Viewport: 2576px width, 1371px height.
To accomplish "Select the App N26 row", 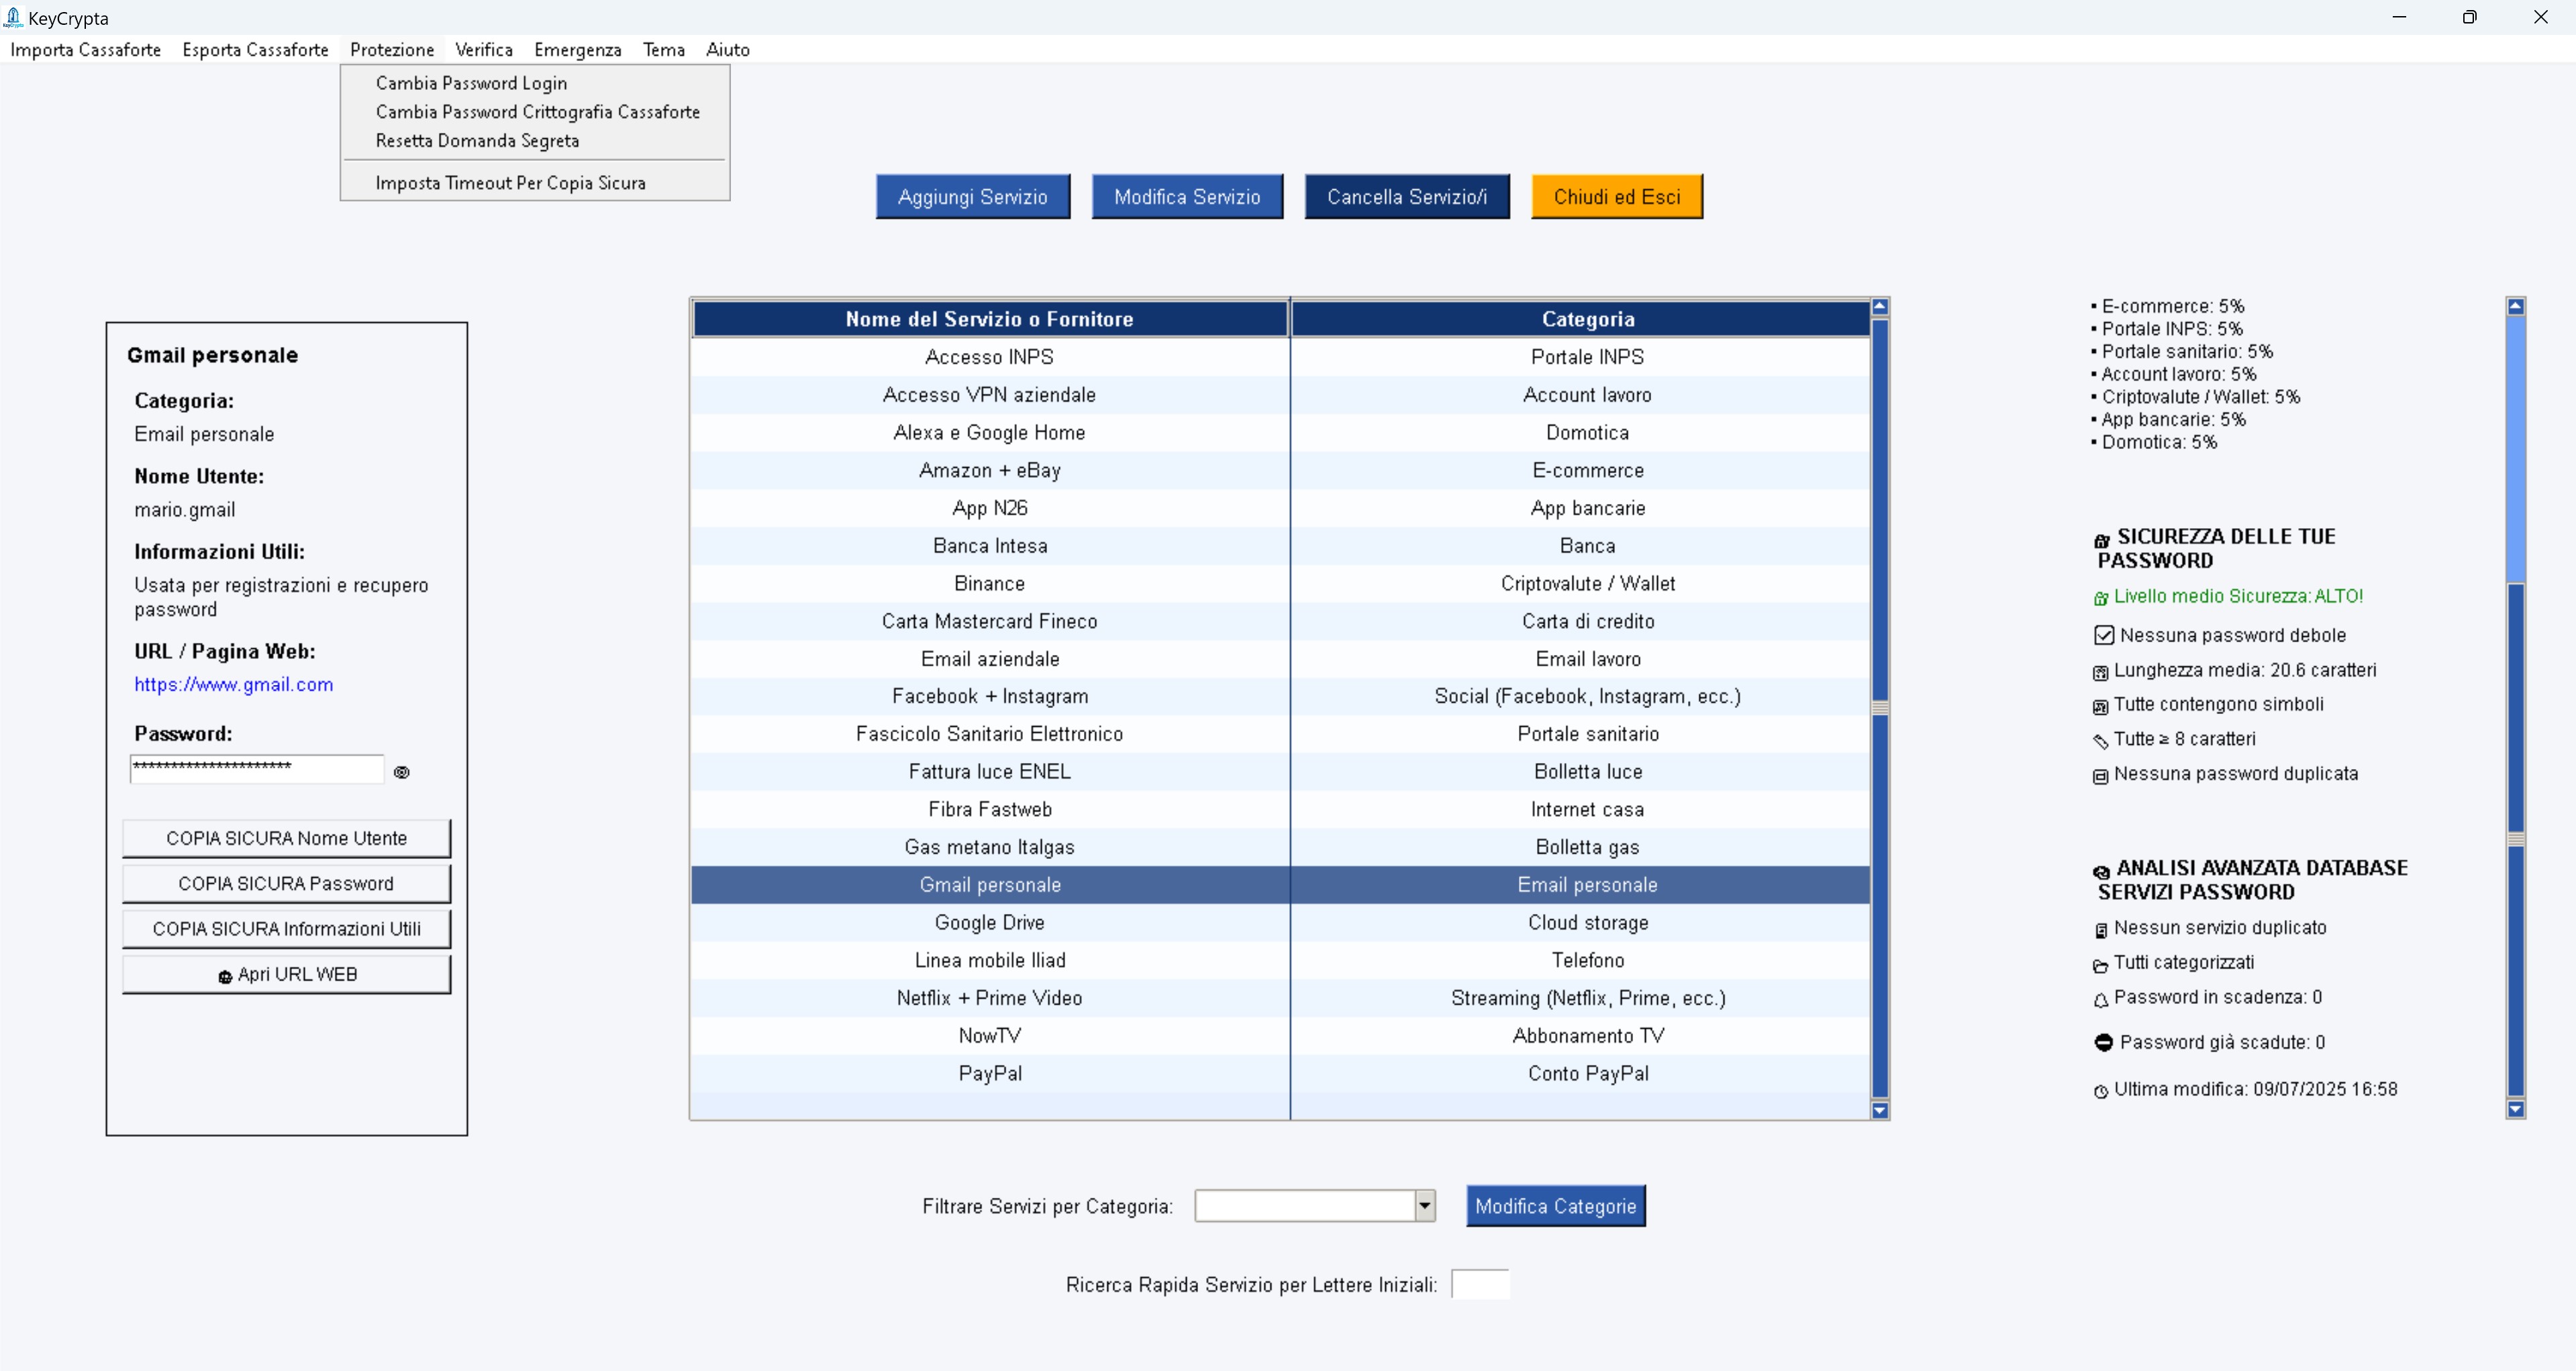I will point(1280,508).
